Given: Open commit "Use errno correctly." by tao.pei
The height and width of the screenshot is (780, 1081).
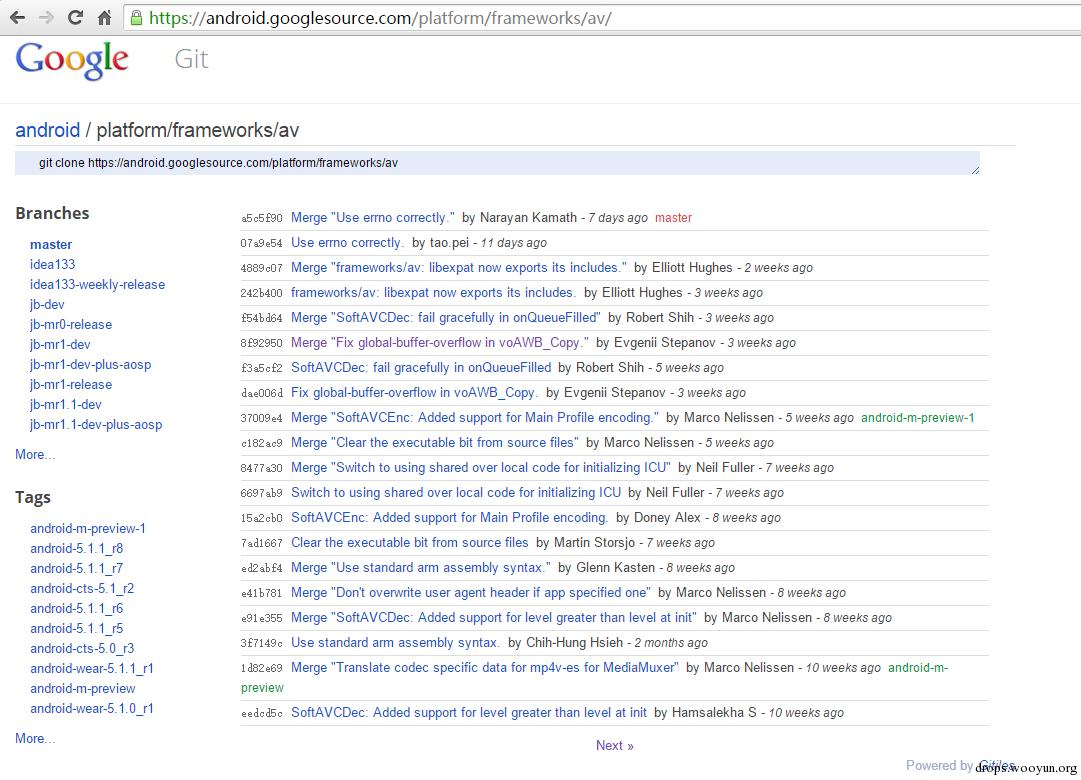Looking at the screenshot, I should pos(347,243).
